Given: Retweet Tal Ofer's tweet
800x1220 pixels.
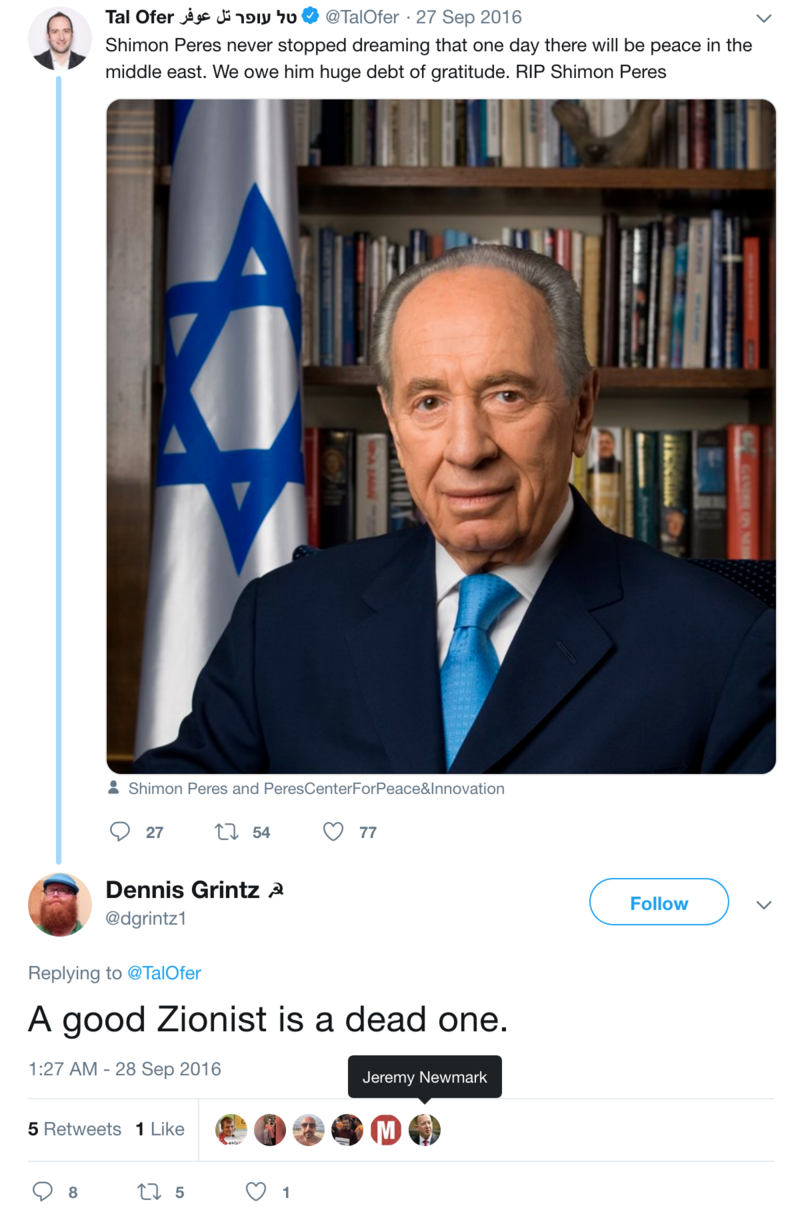Looking at the screenshot, I should click(227, 832).
